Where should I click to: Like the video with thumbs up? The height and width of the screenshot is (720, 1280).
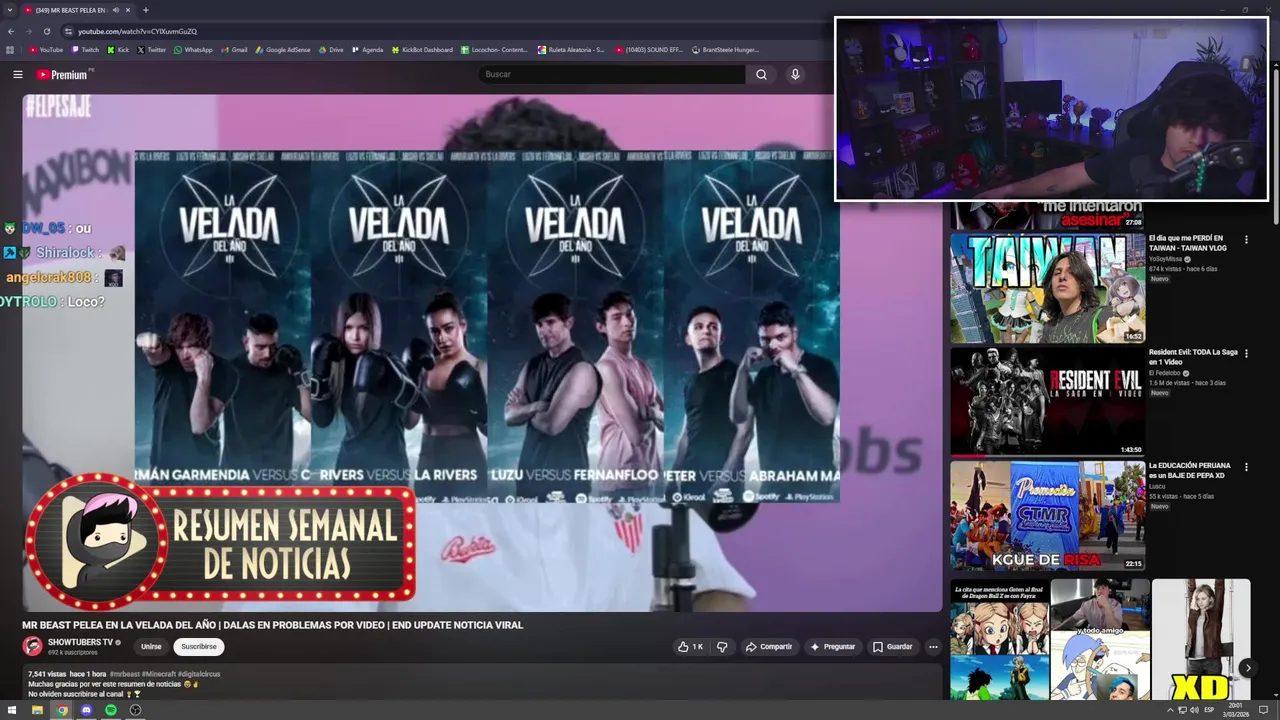(690, 647)
